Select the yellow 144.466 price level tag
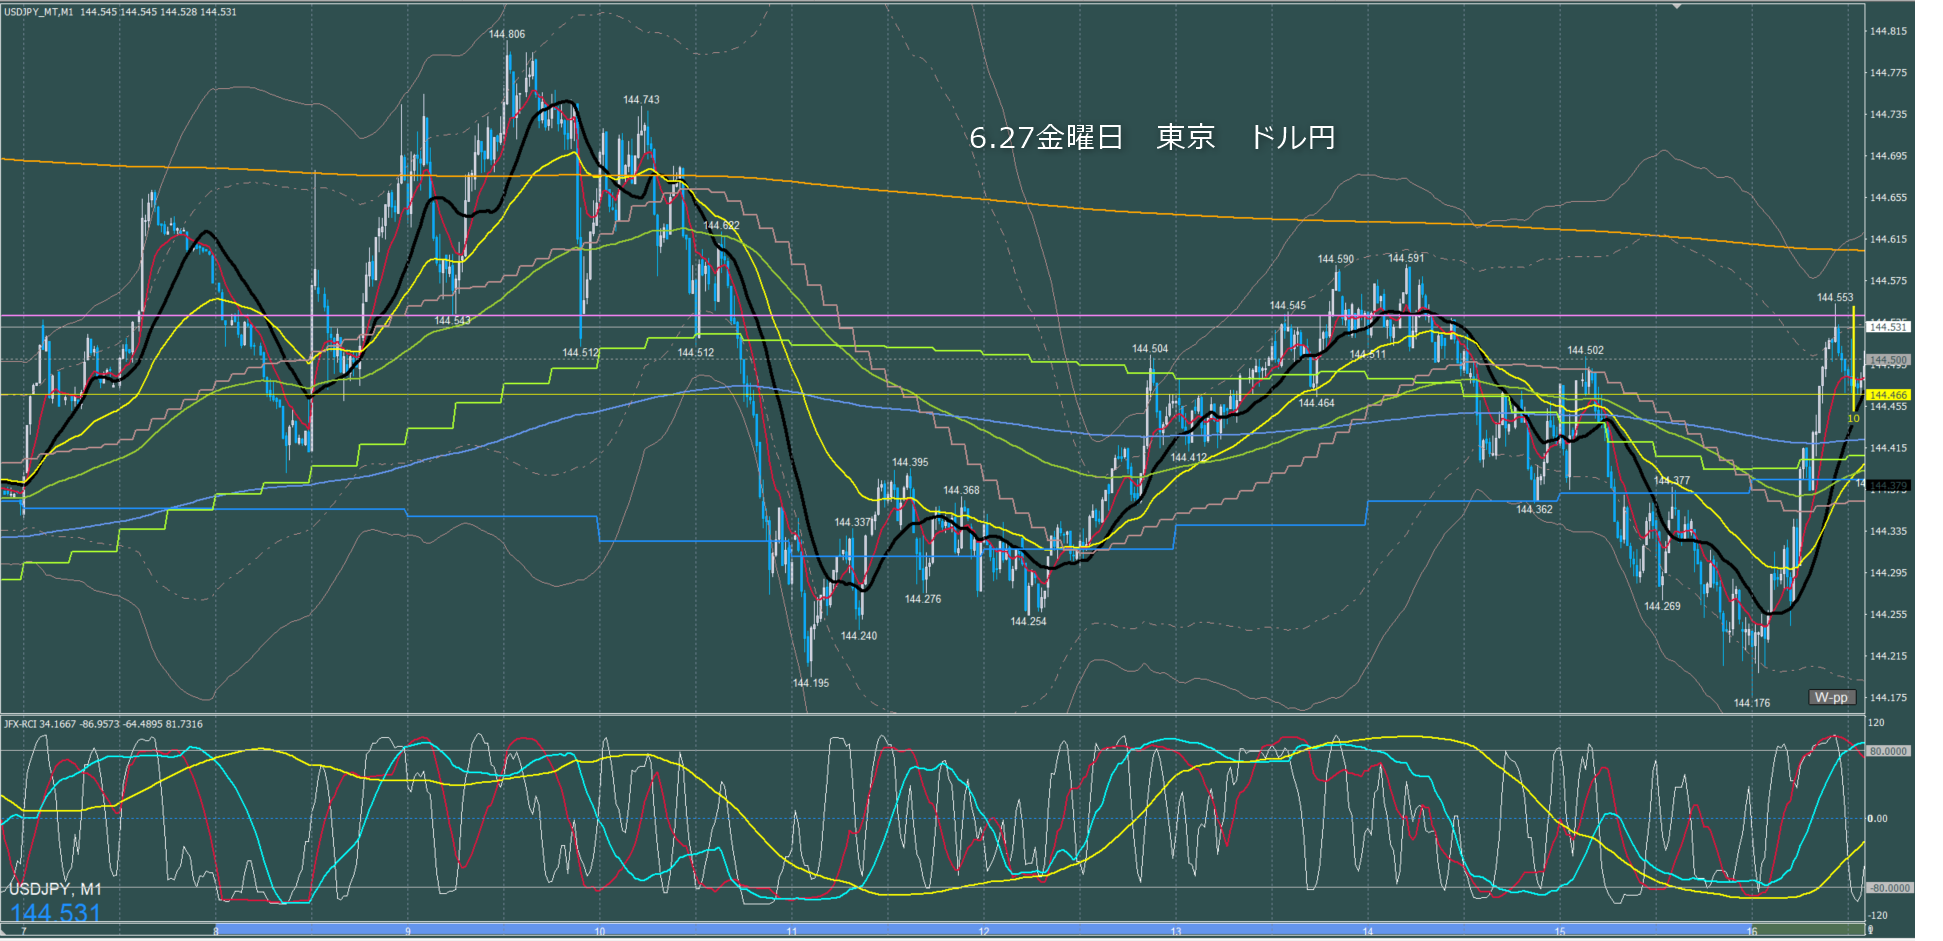The width and height of the screenshot is (1943, 941). (1888, 395)
